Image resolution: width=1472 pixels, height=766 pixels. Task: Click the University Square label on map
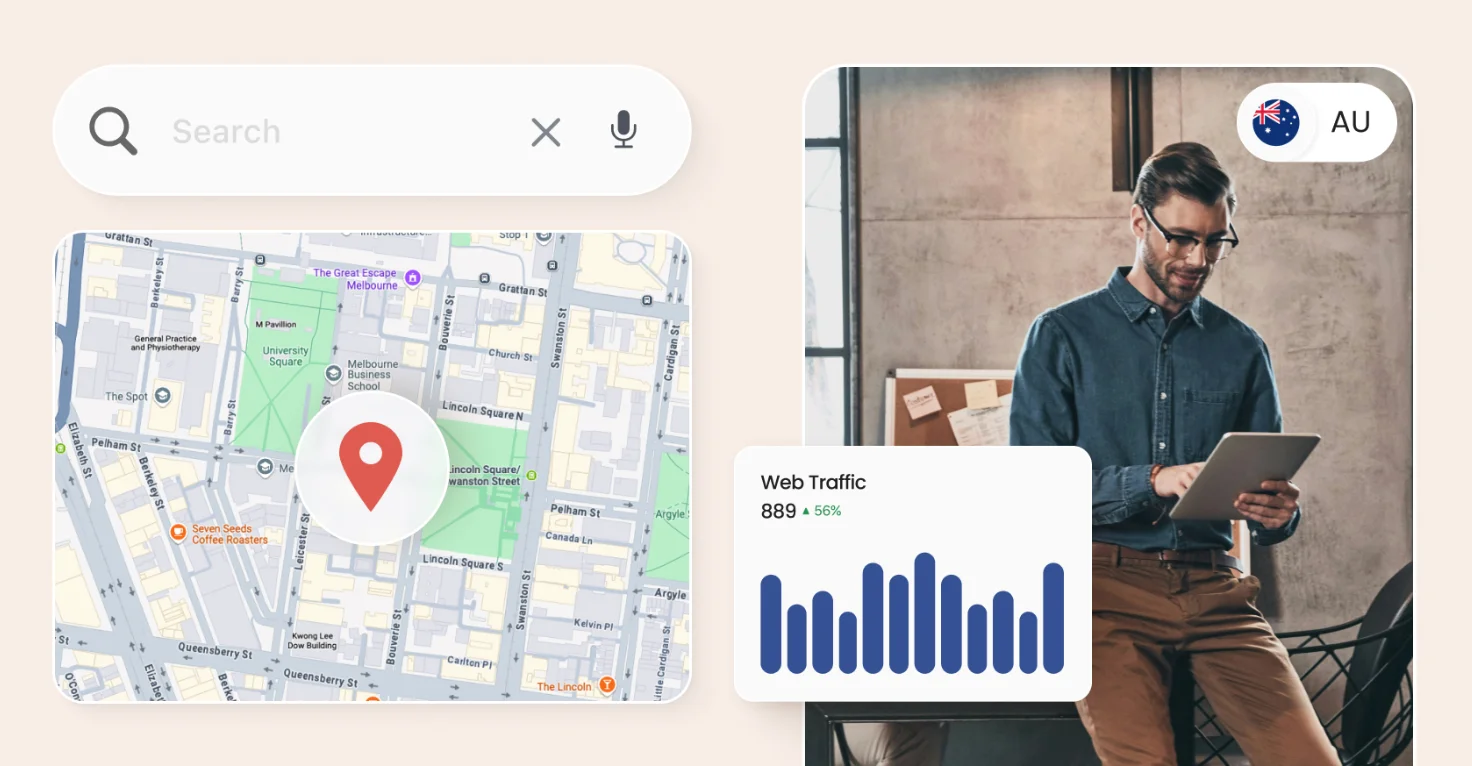click(283, 356)
